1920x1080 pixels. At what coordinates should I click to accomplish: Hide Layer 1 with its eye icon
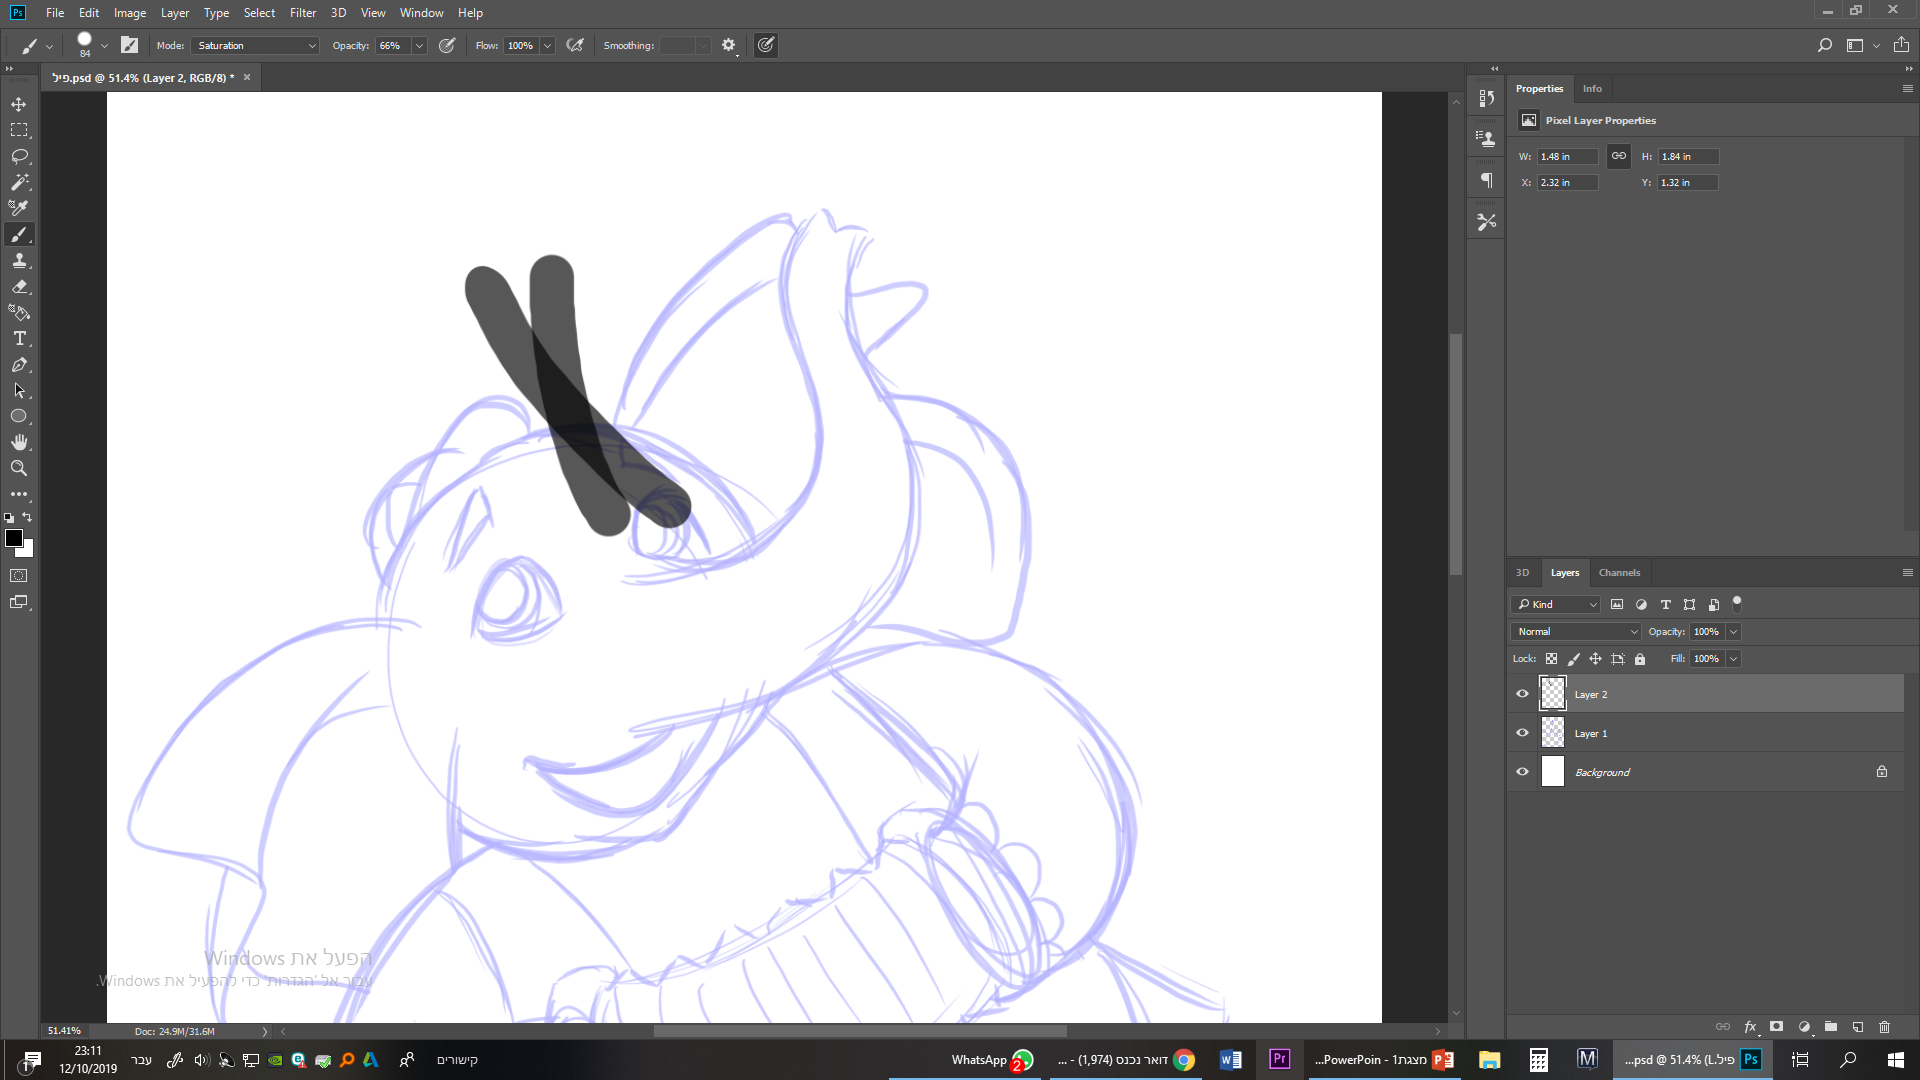tap(1522, 733)
